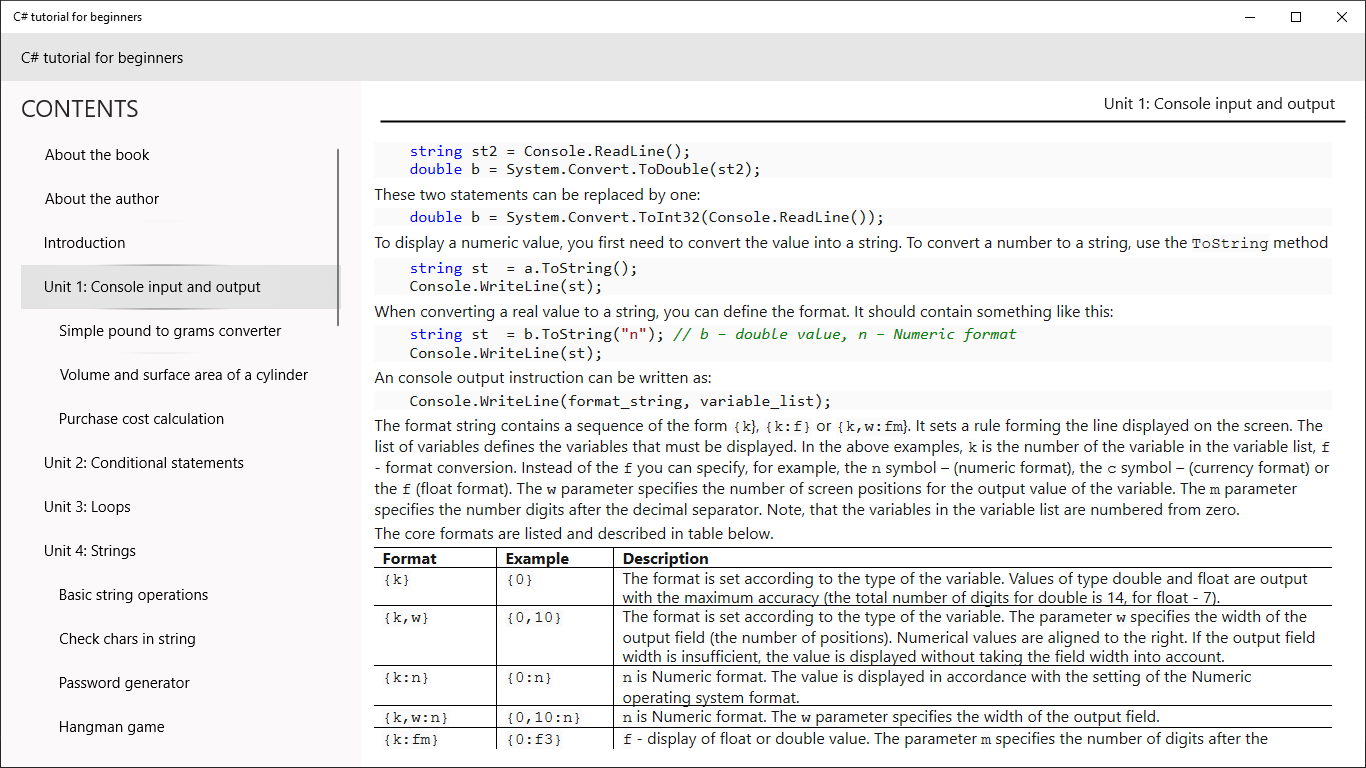Click code line with System.Convert.ToDouble(st2)
1366x768 pixels.
[x=585, y=169]
